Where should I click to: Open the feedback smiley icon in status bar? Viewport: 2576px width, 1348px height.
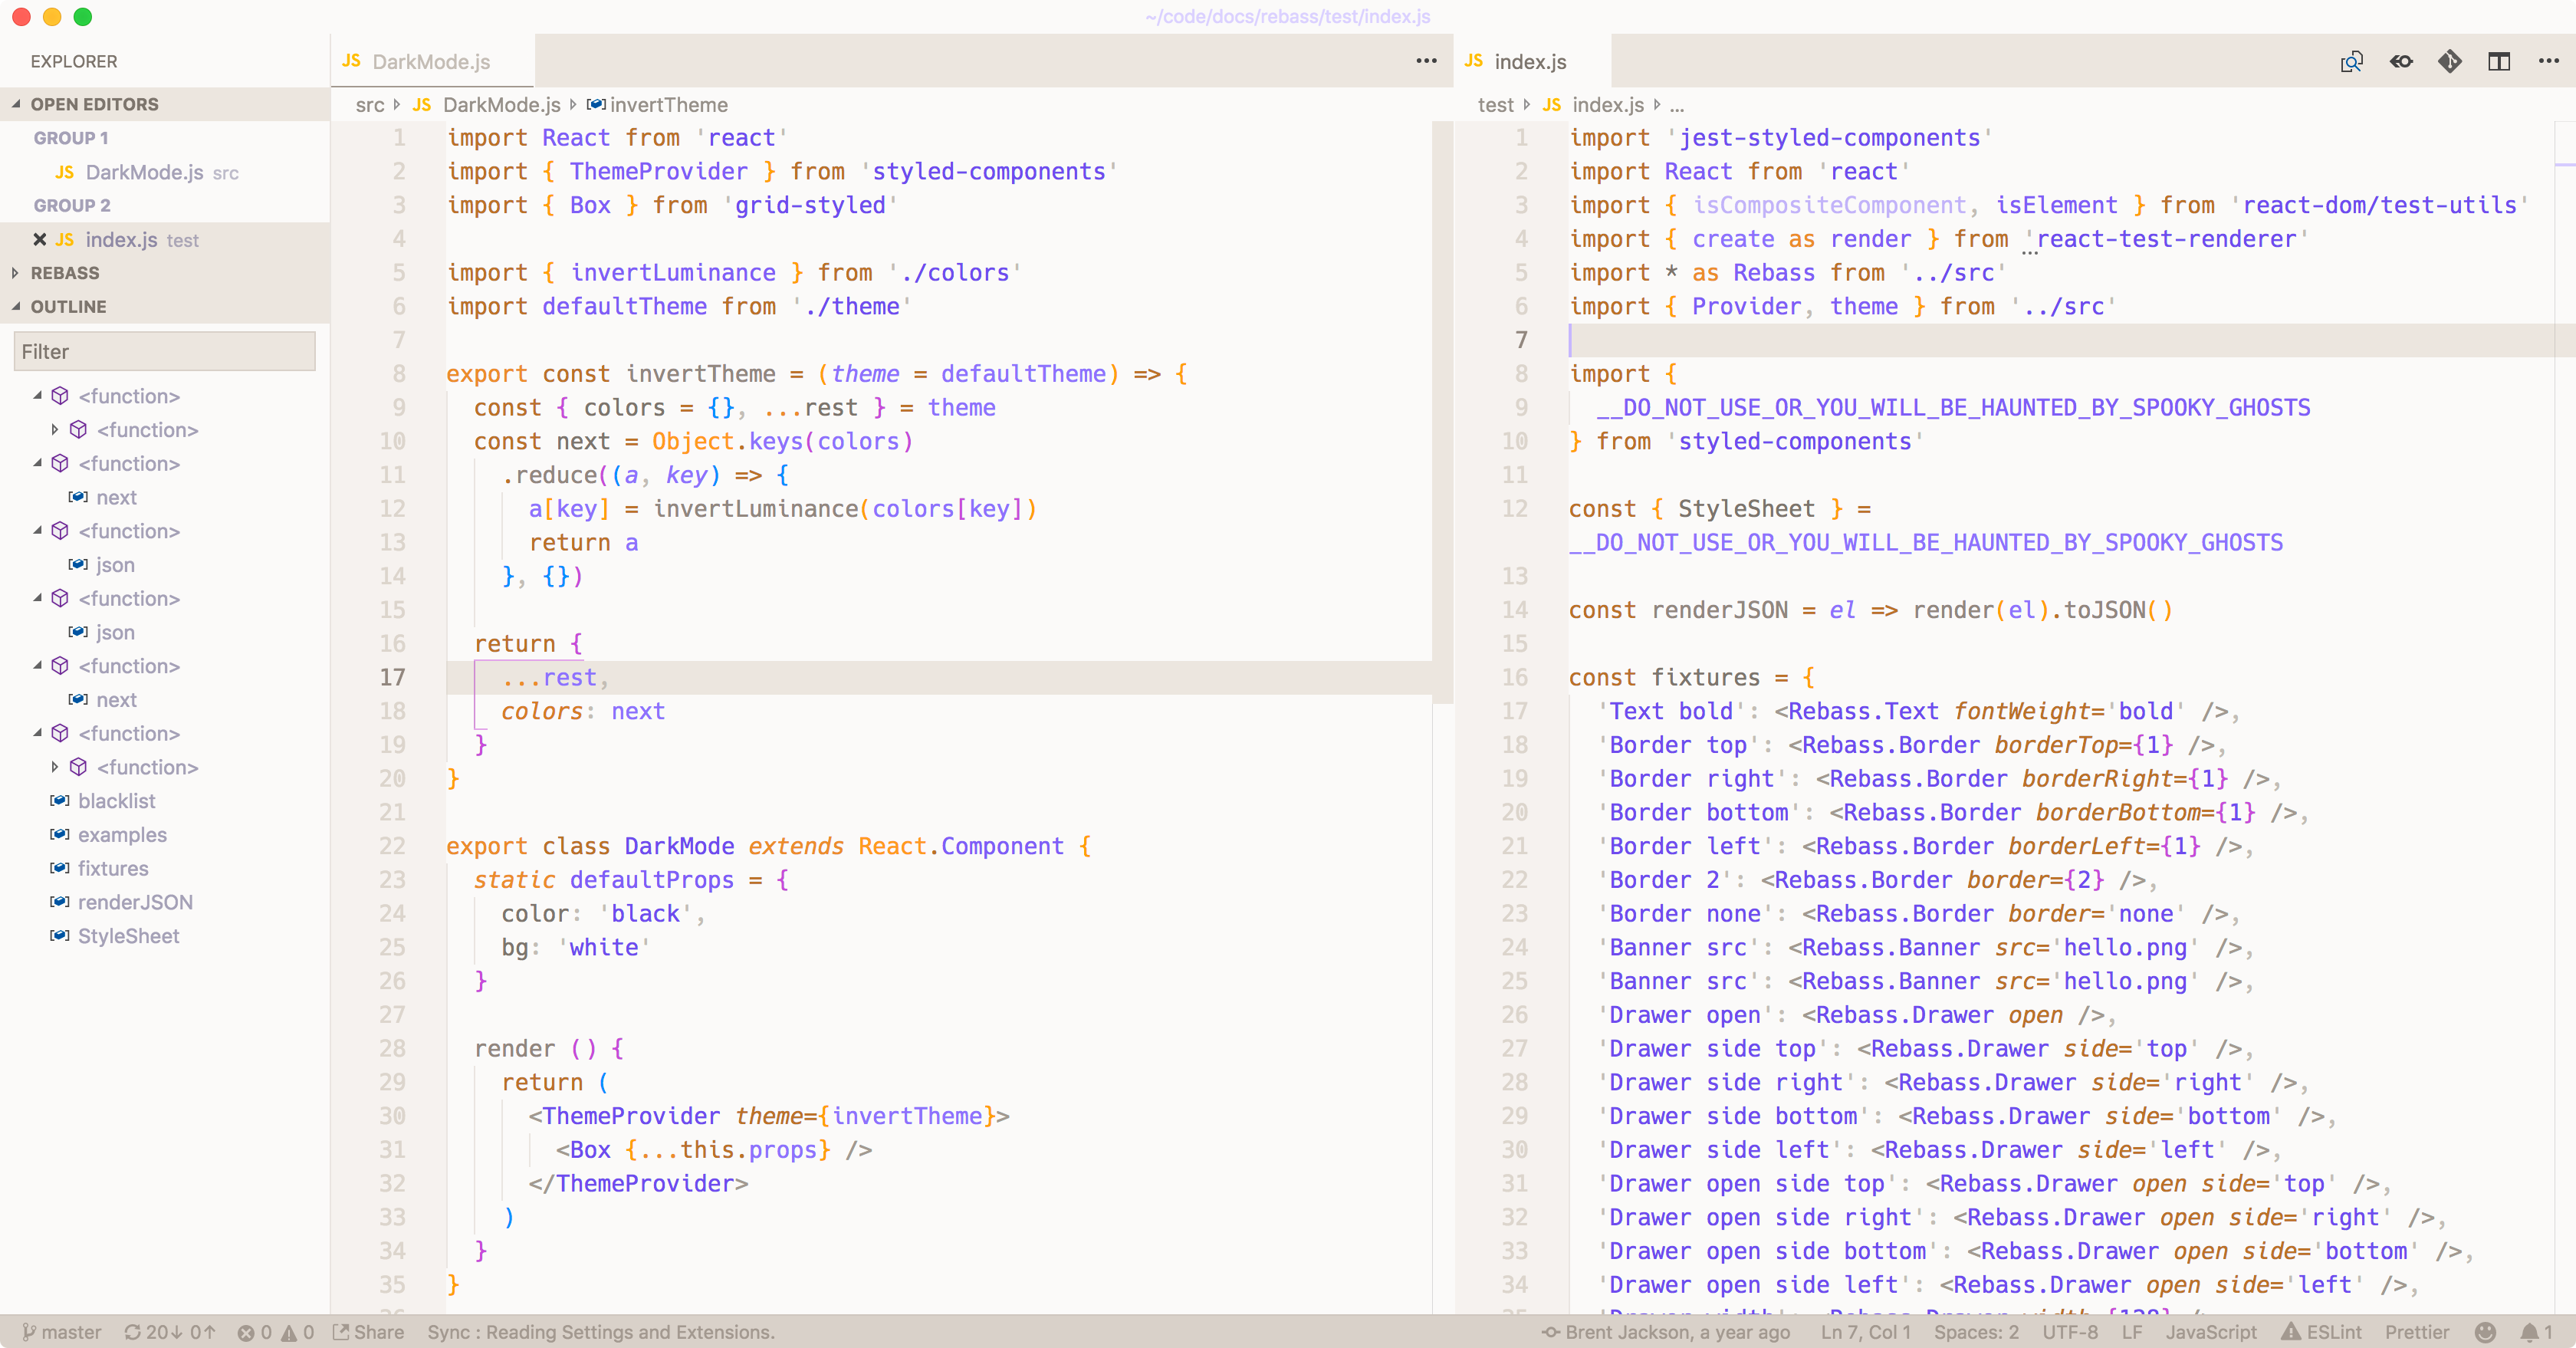click(x=2485, y=1332)
